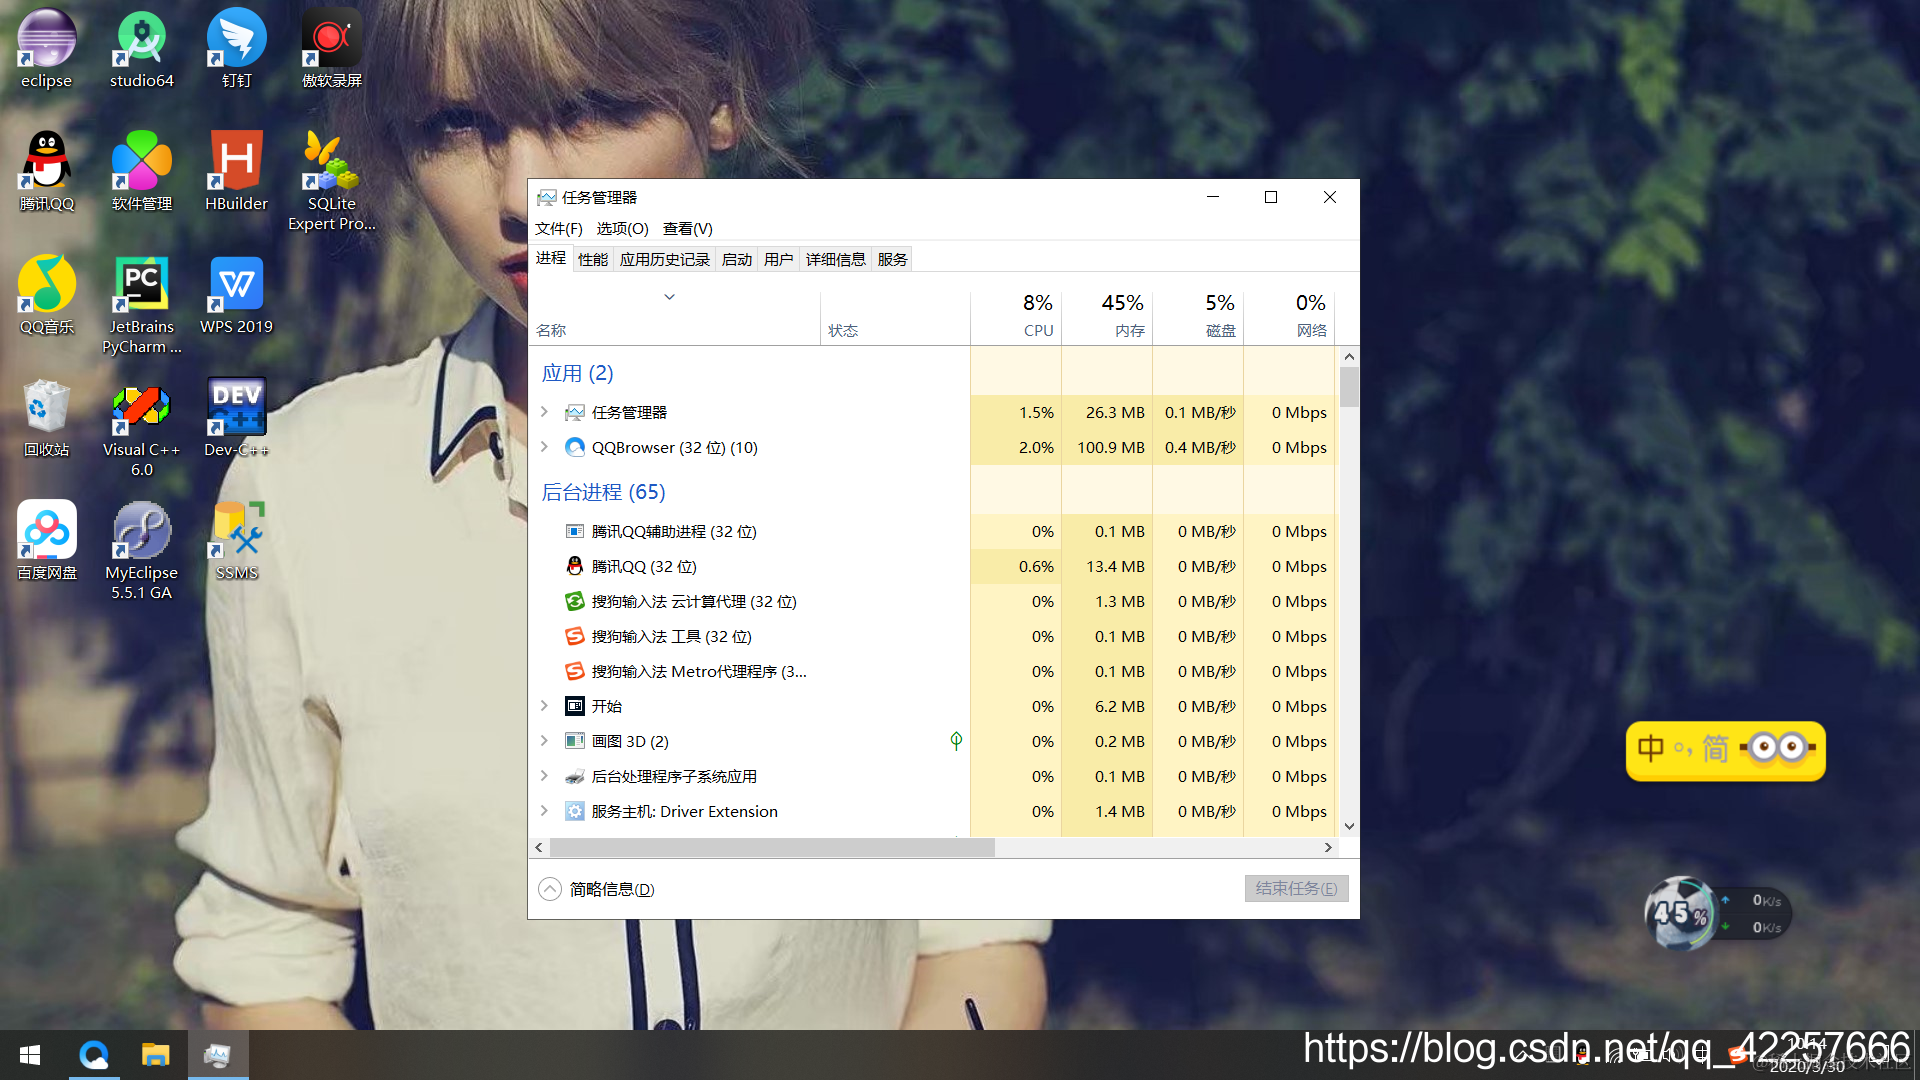Toggle the 简 simplified/traditional switch

coord(1715,748)
